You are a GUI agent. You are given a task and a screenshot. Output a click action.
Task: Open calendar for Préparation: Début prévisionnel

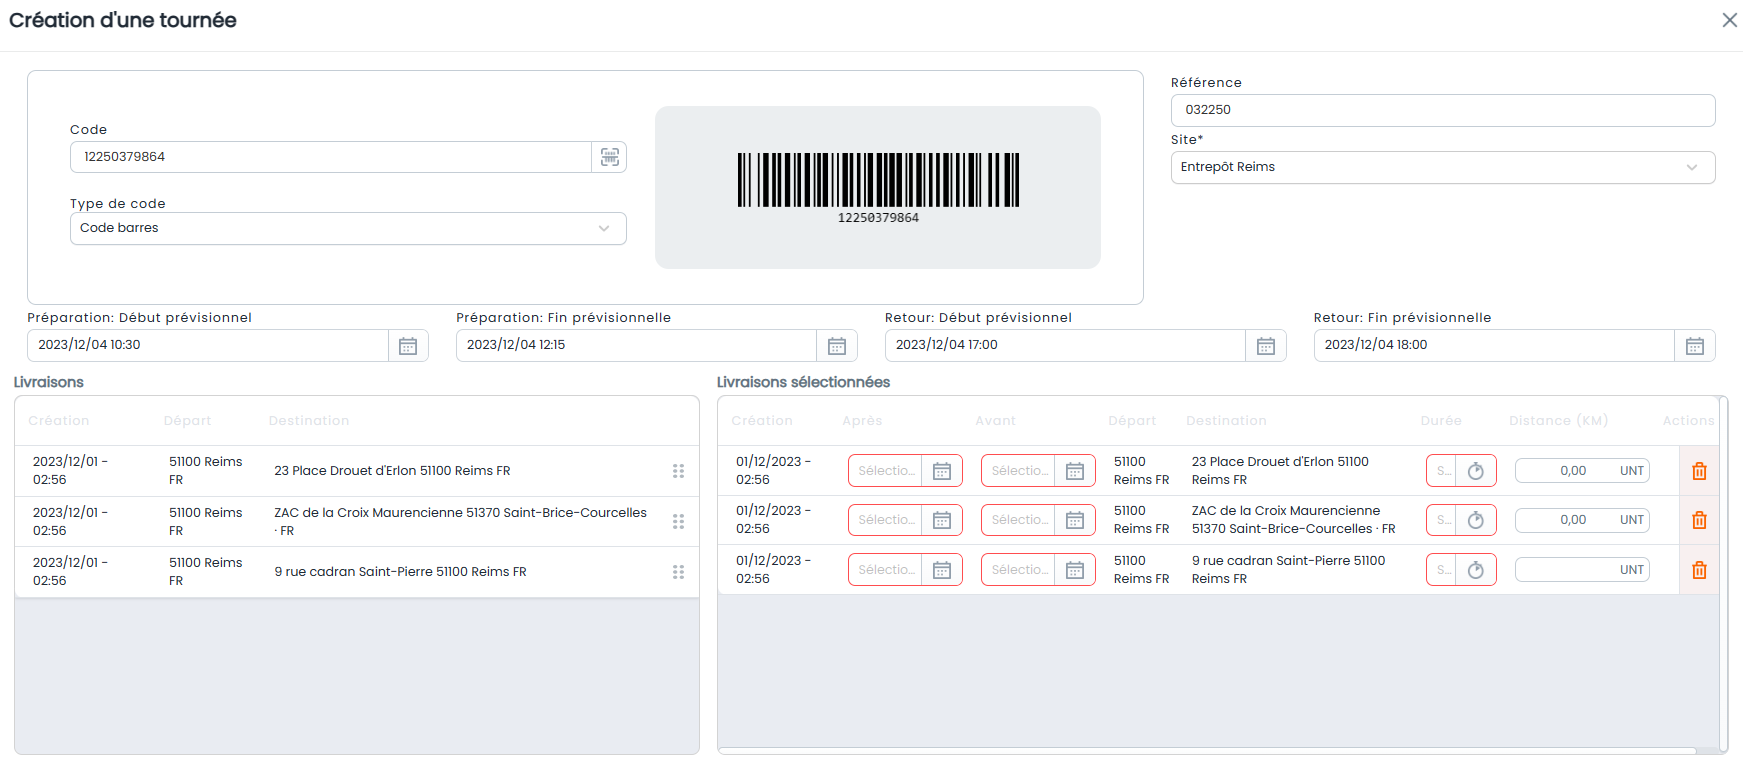408,346
